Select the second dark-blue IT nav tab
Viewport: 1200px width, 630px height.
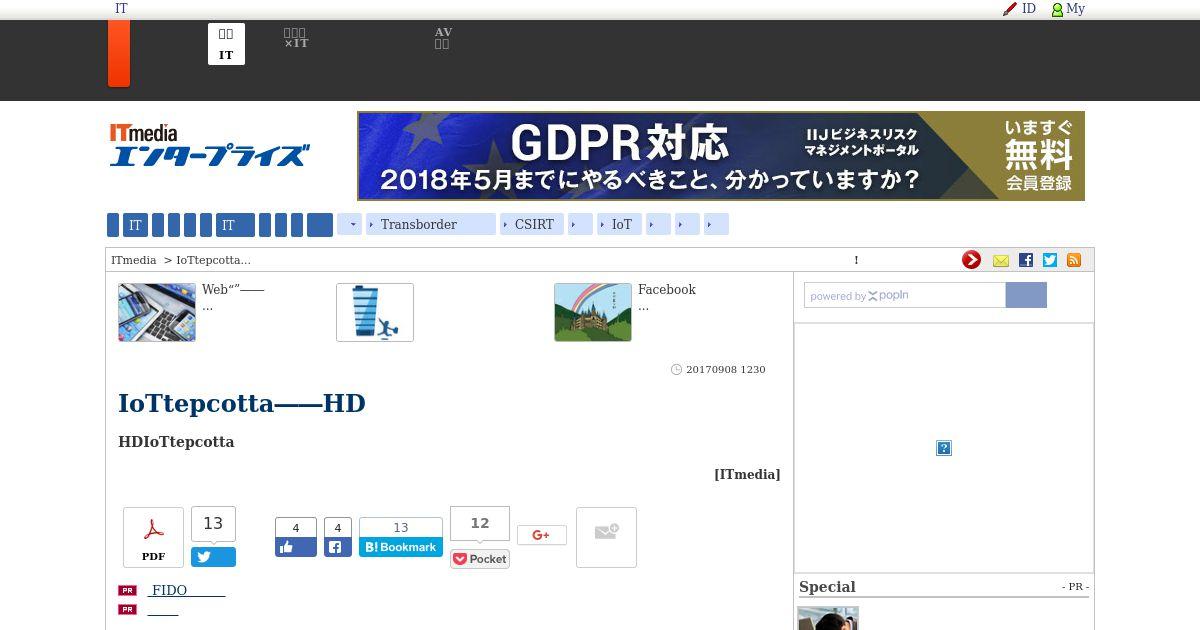click(x=235, y=225)
